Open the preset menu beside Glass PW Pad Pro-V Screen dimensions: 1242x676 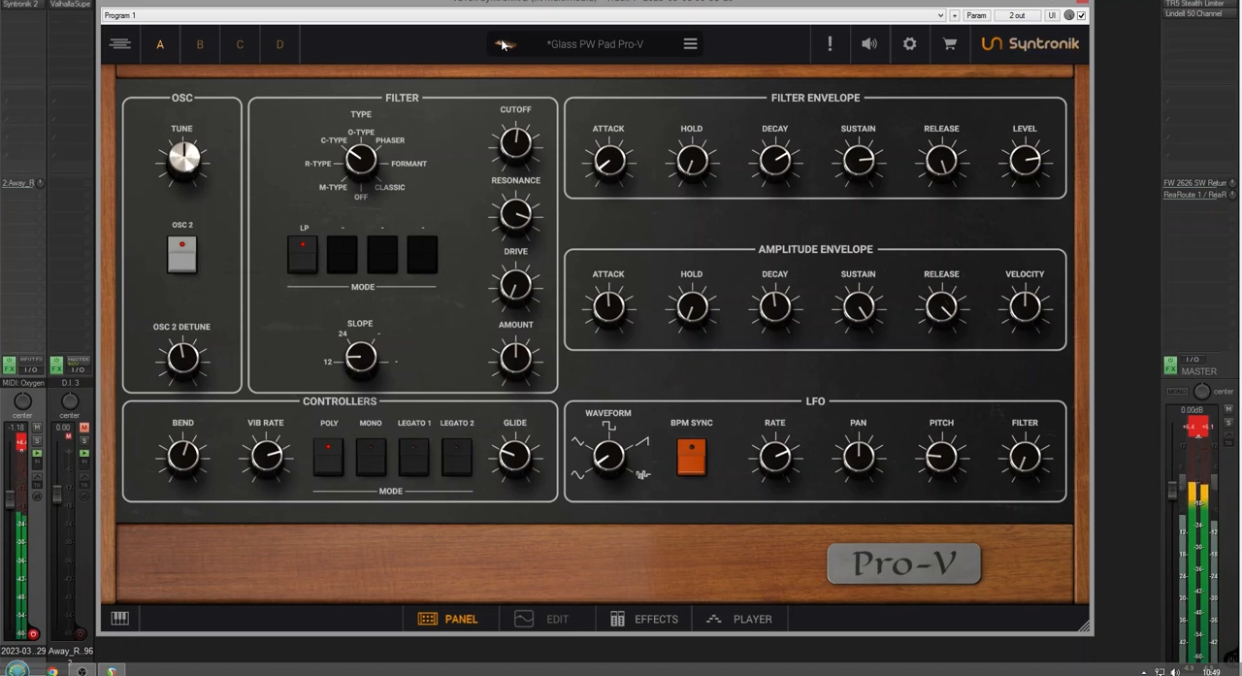(690, 44)
